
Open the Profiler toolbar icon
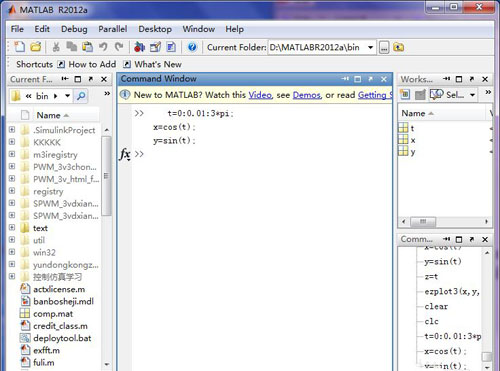pyautogui.click(x=171, y=47)
